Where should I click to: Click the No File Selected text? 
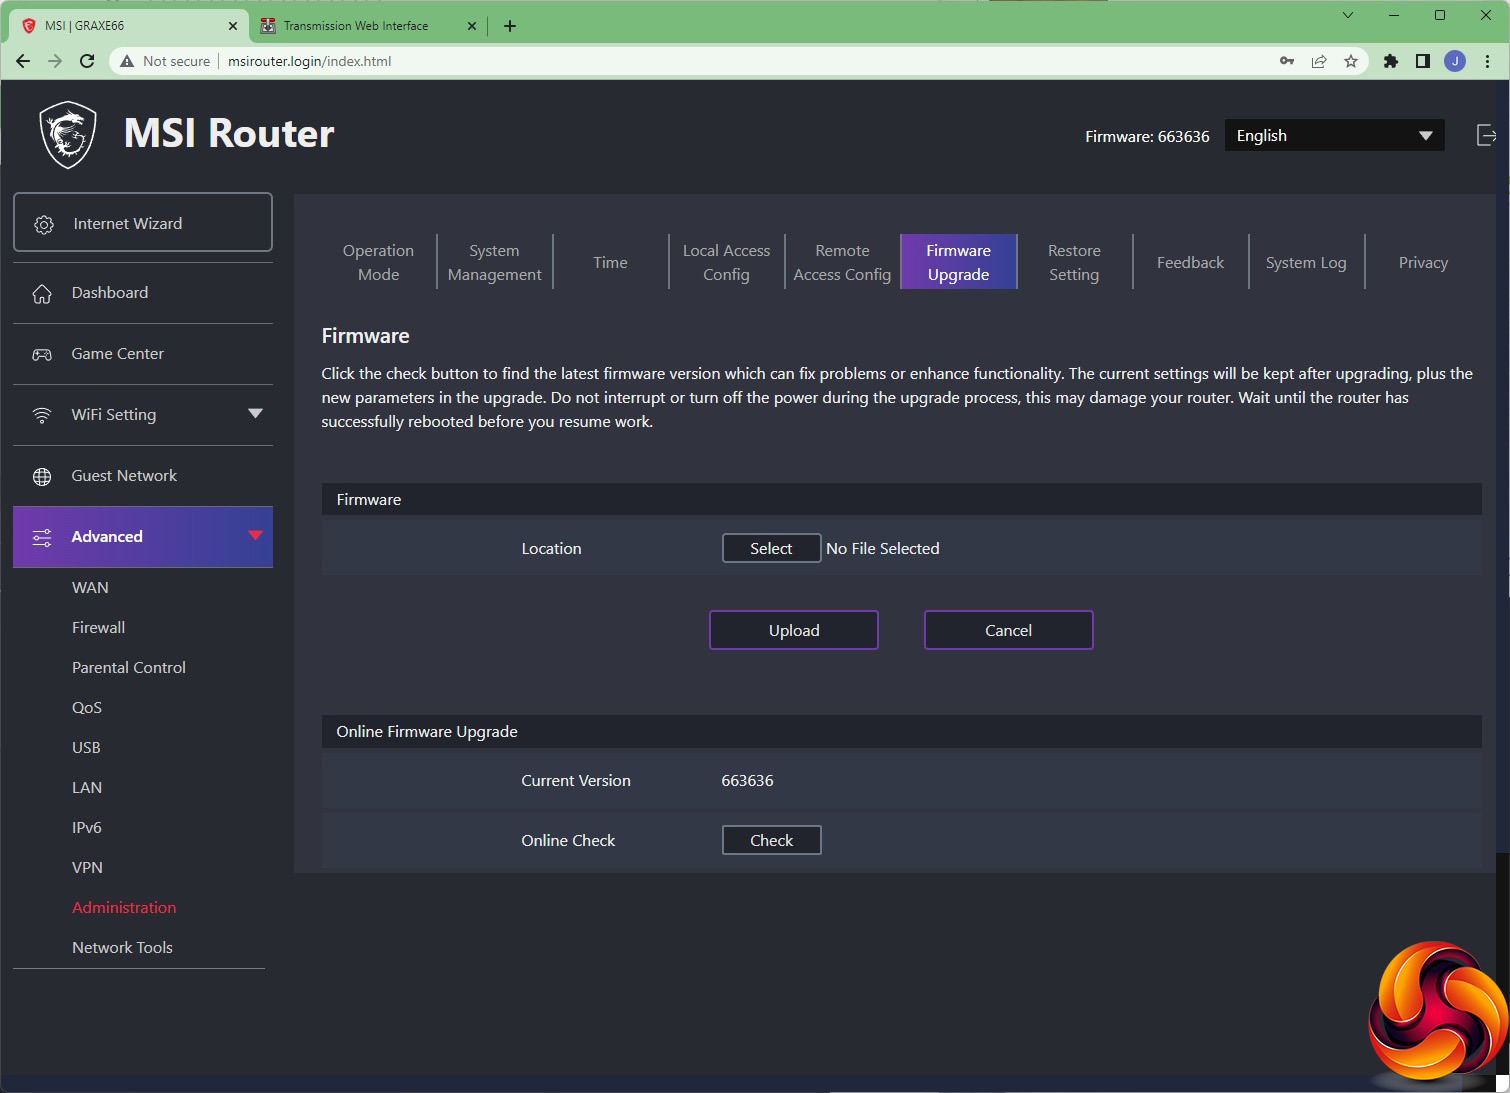coord(883,548)
